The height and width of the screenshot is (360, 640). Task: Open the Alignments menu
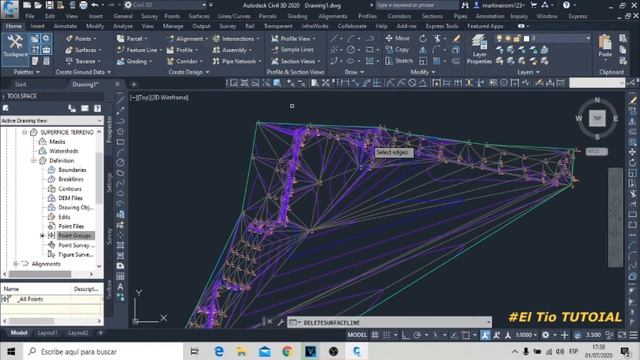click(333, 16)
